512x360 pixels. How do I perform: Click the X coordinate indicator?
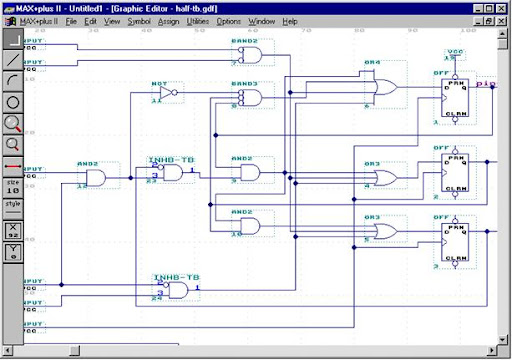(13, 231)
